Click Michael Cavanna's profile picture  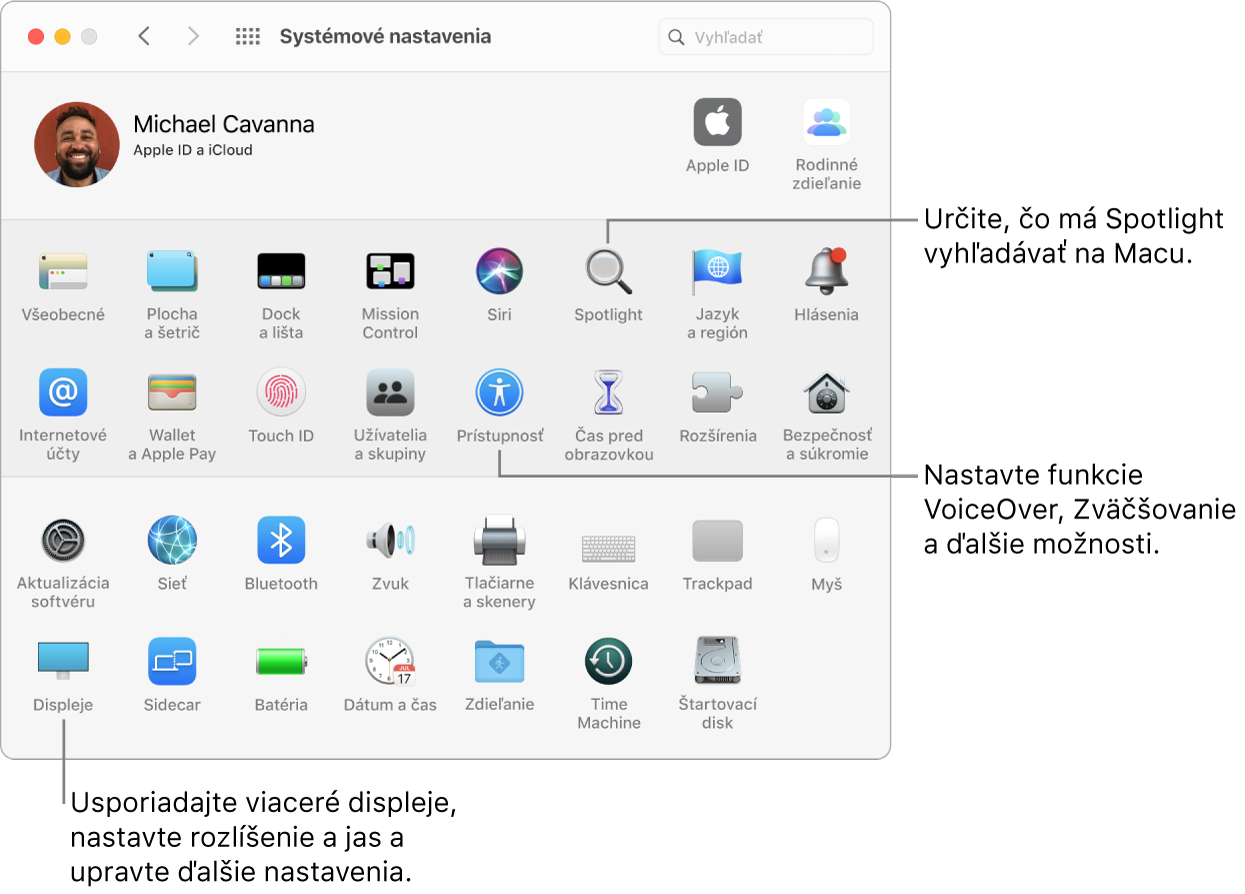[77, 144]
